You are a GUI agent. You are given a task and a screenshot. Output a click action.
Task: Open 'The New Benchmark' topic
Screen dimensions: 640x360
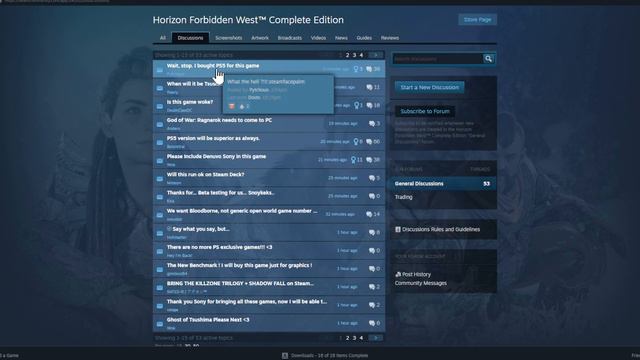click(239, 265)
